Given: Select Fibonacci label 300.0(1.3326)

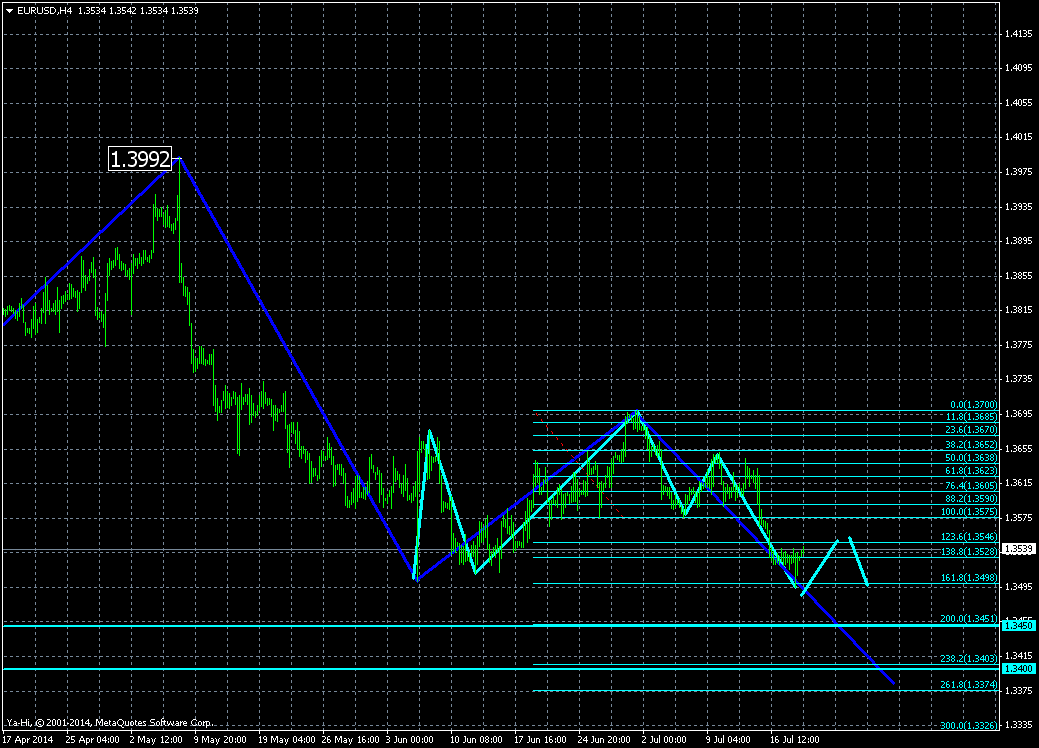Looking at the screenshot, I should (969, 725).
